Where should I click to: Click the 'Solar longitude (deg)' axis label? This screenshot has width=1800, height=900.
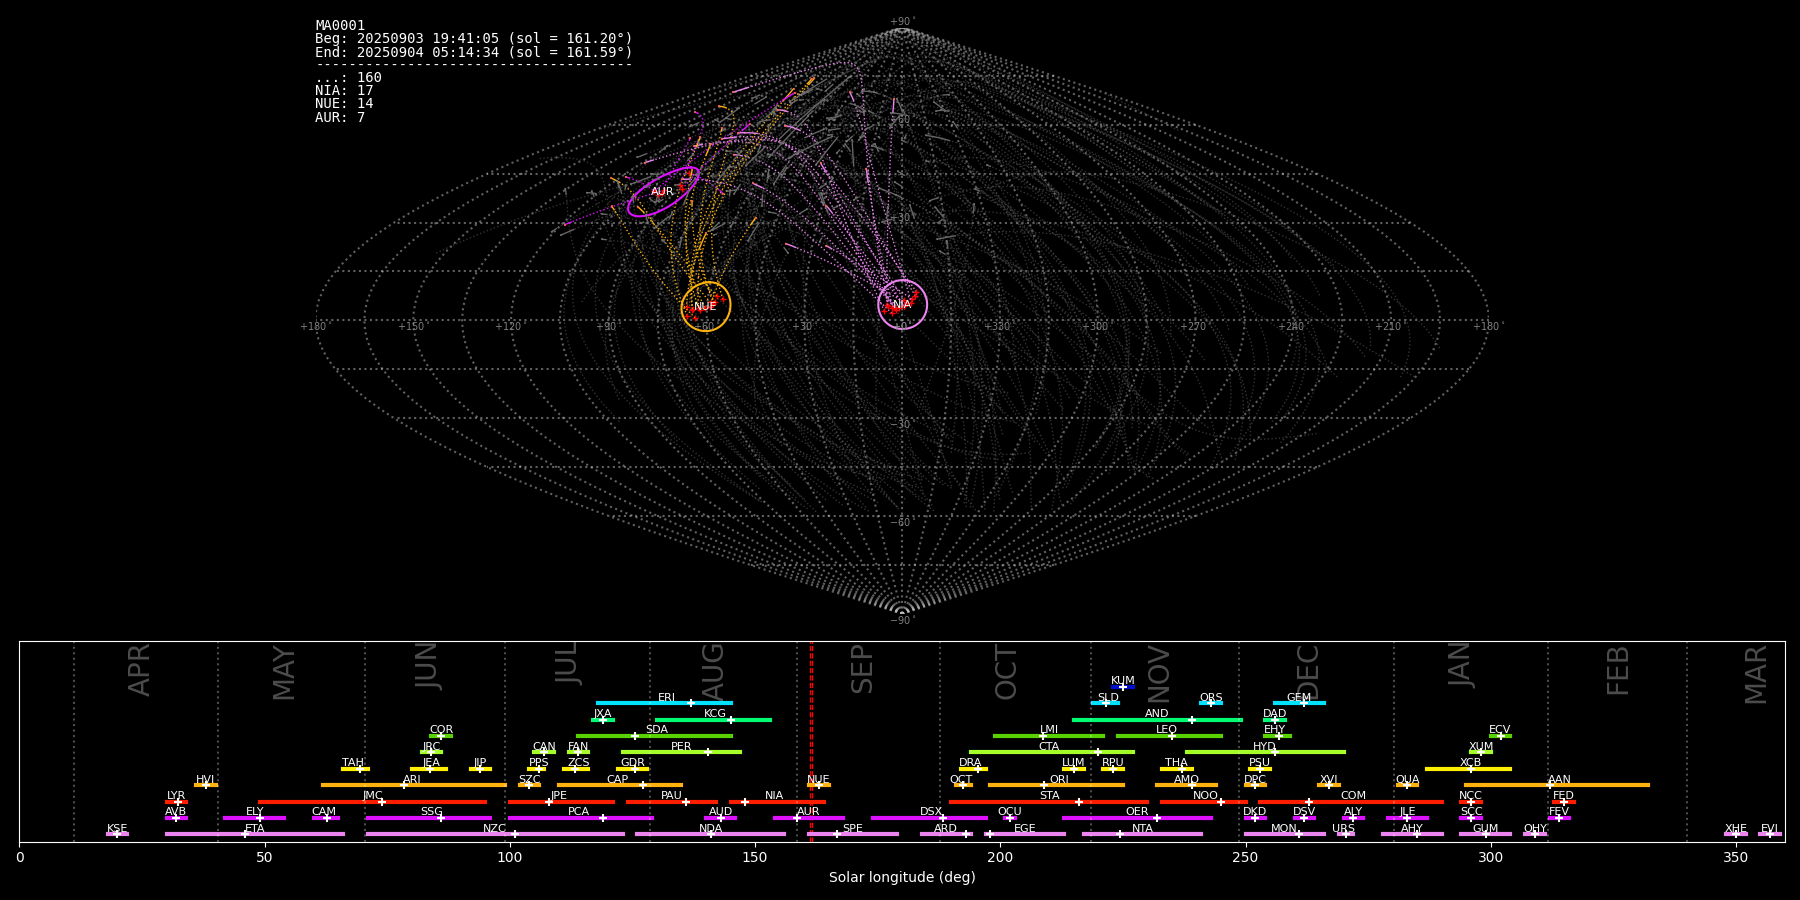click(x=901, y=878)
